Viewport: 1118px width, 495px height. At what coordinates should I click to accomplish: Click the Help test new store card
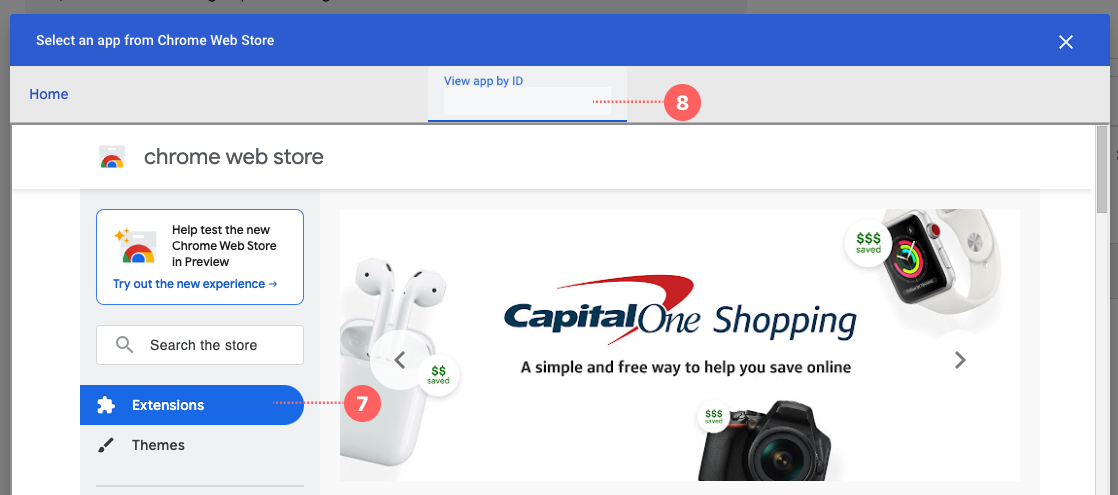(200, 257)
